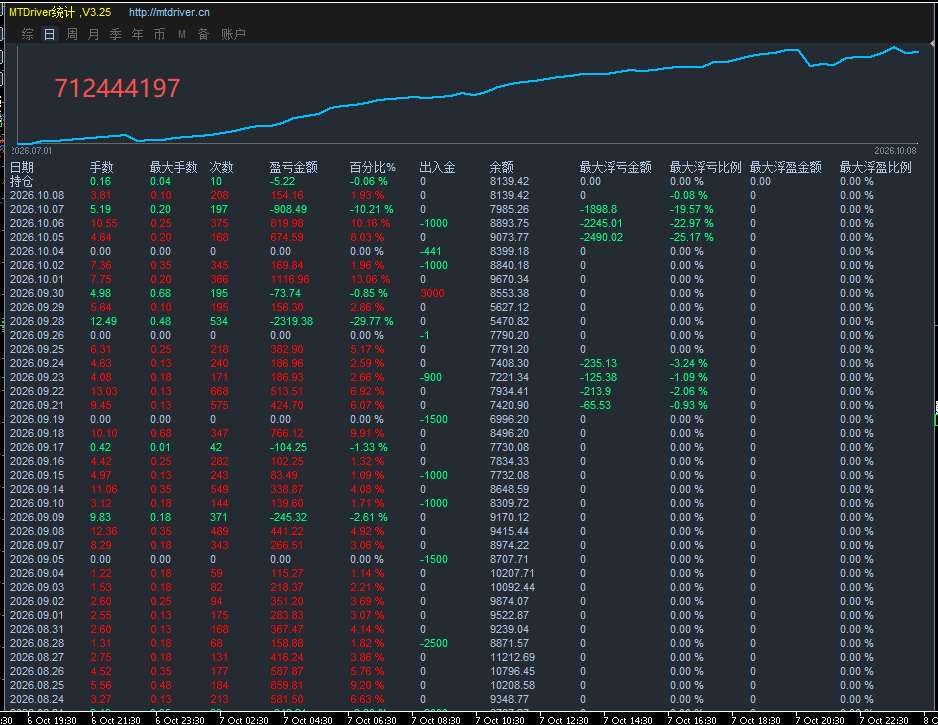Image resolution: width=938 pixels, height=725 pixels.
Task: Switch to the 月 monthly tab
Action: coord(94,34)
